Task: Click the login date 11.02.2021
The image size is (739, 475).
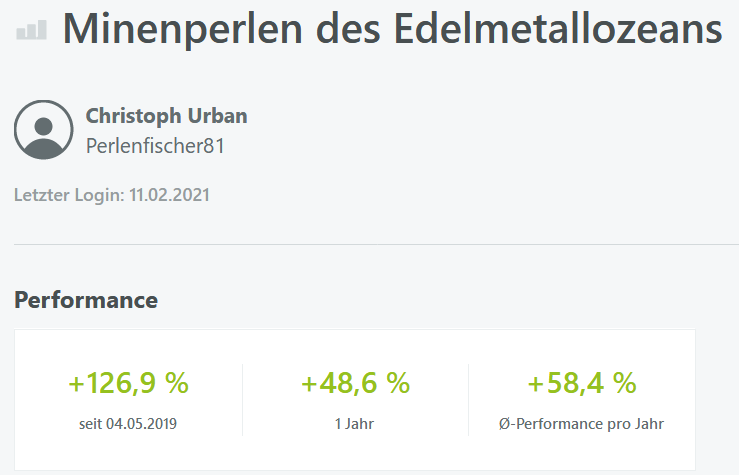Action: pyautogui.click(x=169, y=194)
